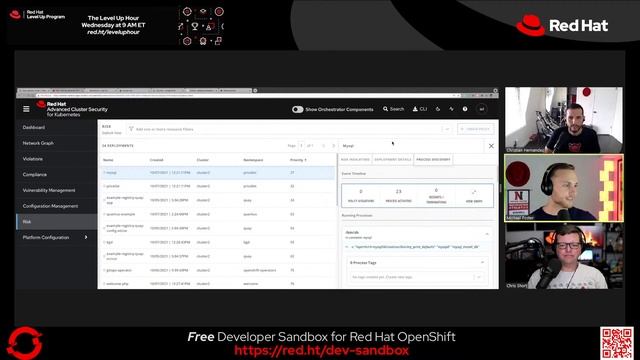Collapse the running process card chevron
Screen dimensions: 640x360
487,234
